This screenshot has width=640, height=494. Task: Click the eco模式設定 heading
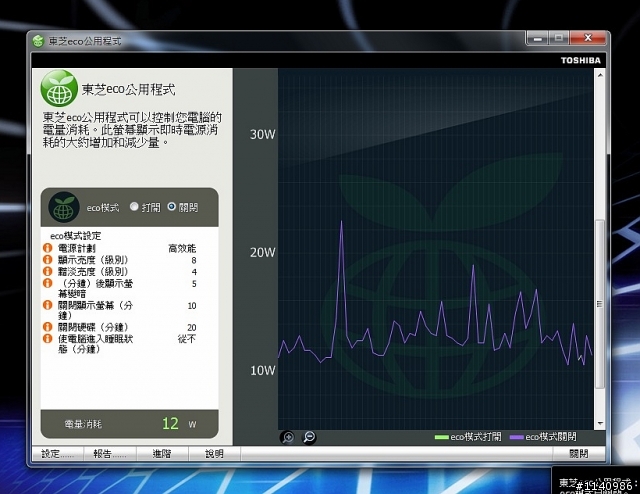click(76, 236)
